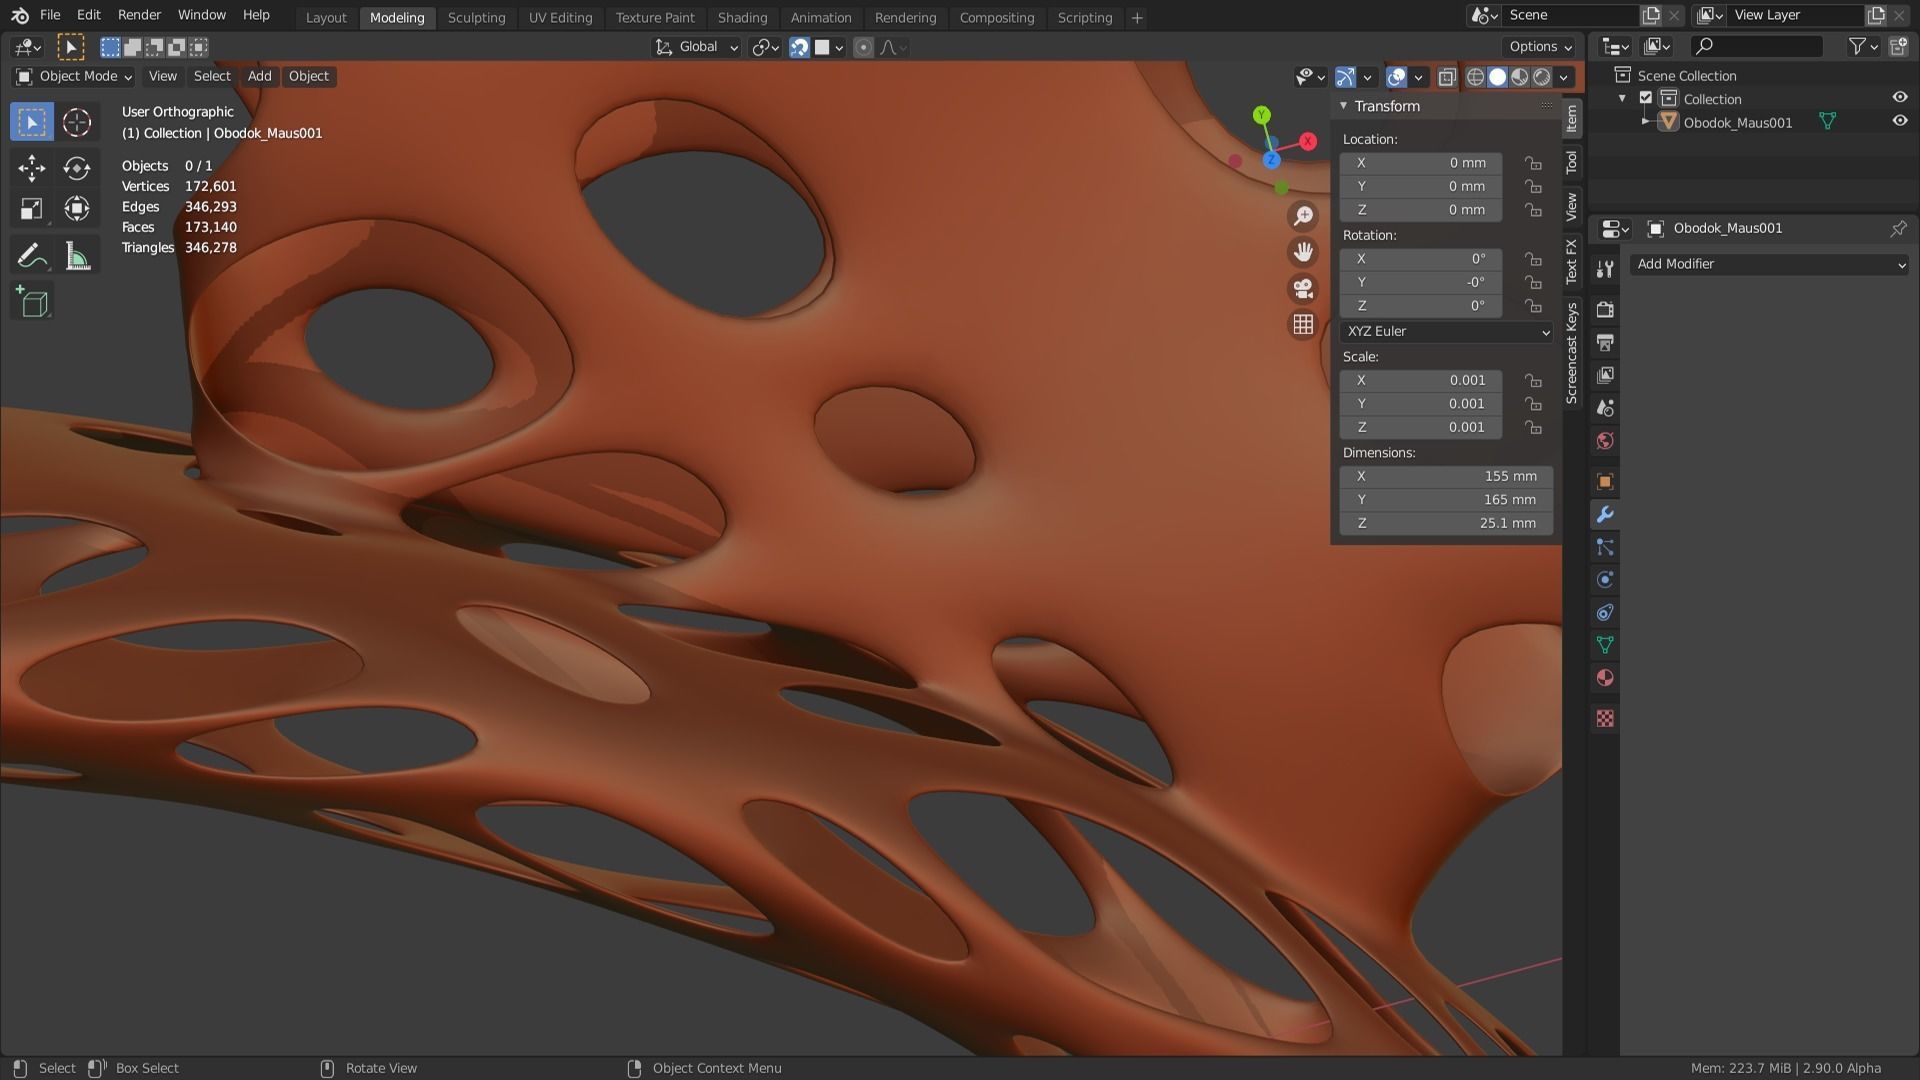The image size is (1920, 1080).
Task: Expand the Obodok_Maus001 tree item
Action: pyautogui.click(x=1645, y=122)
